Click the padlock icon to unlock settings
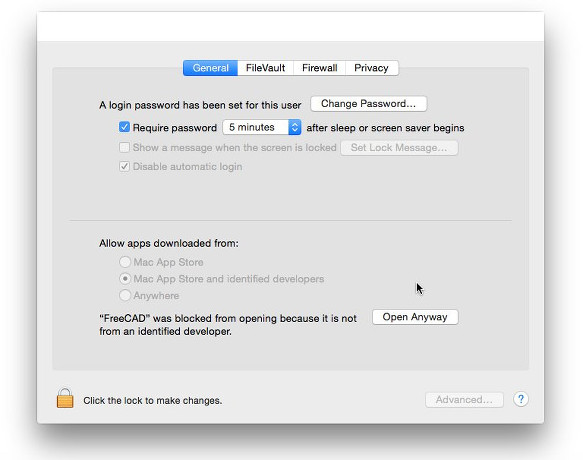The height and width of the screenshot is (460, 583). [65, 398]
